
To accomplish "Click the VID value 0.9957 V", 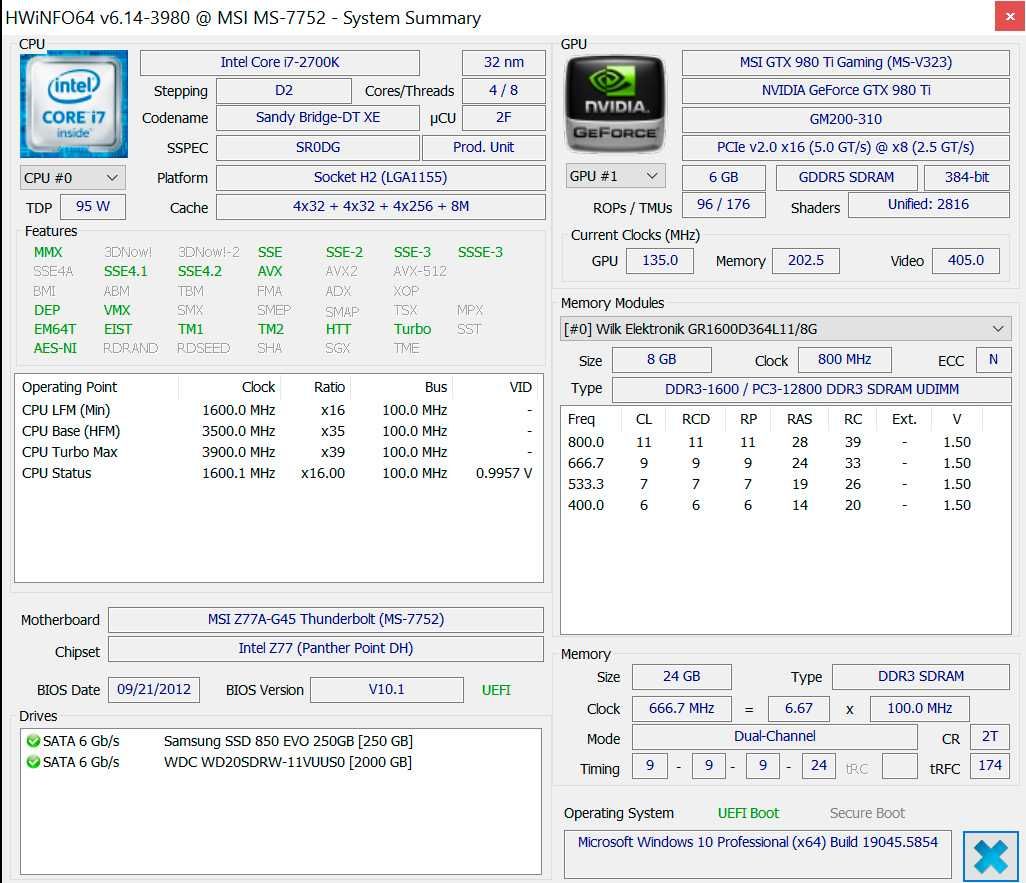I will (x=504, y=473).
